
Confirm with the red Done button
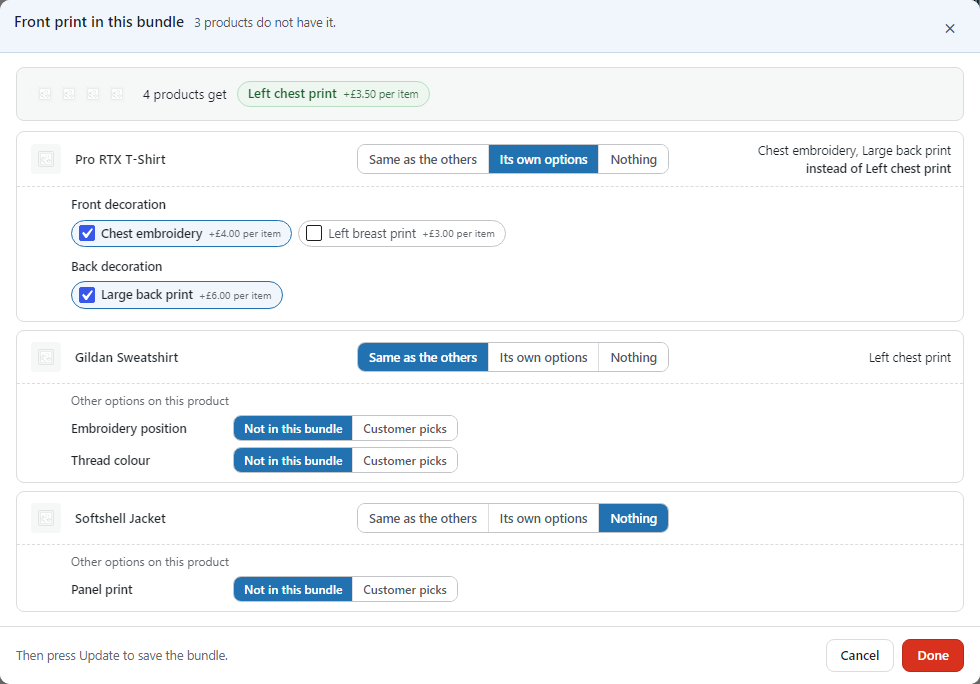click(x=932, y=655)
